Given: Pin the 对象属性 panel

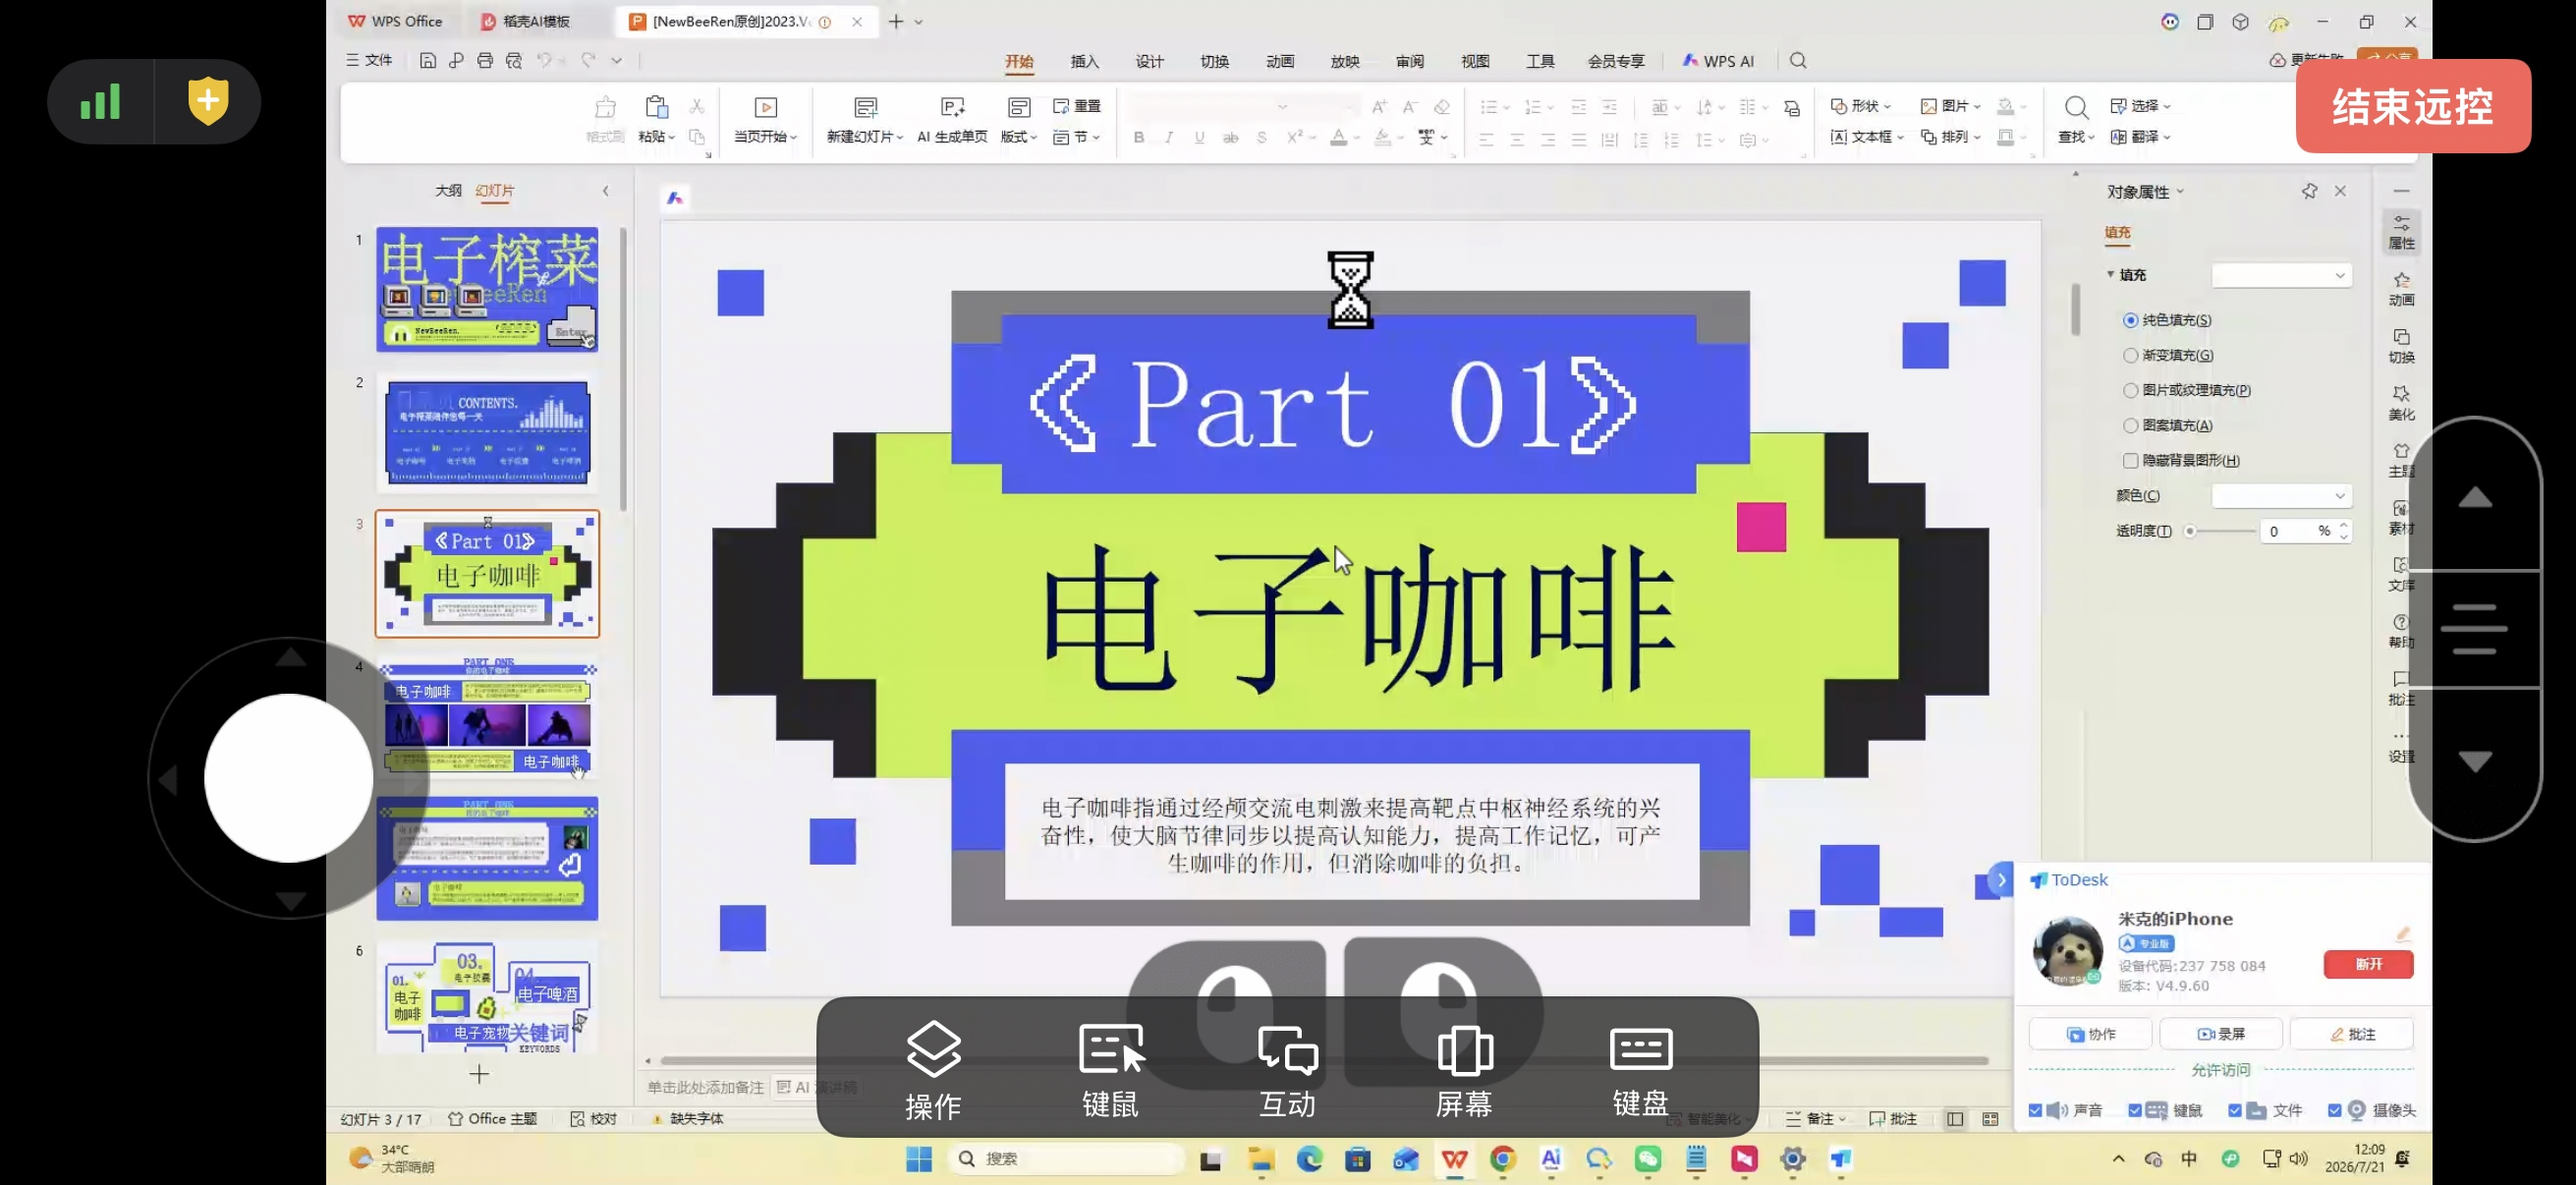Looking at the screenshot, I should 2309,191.
